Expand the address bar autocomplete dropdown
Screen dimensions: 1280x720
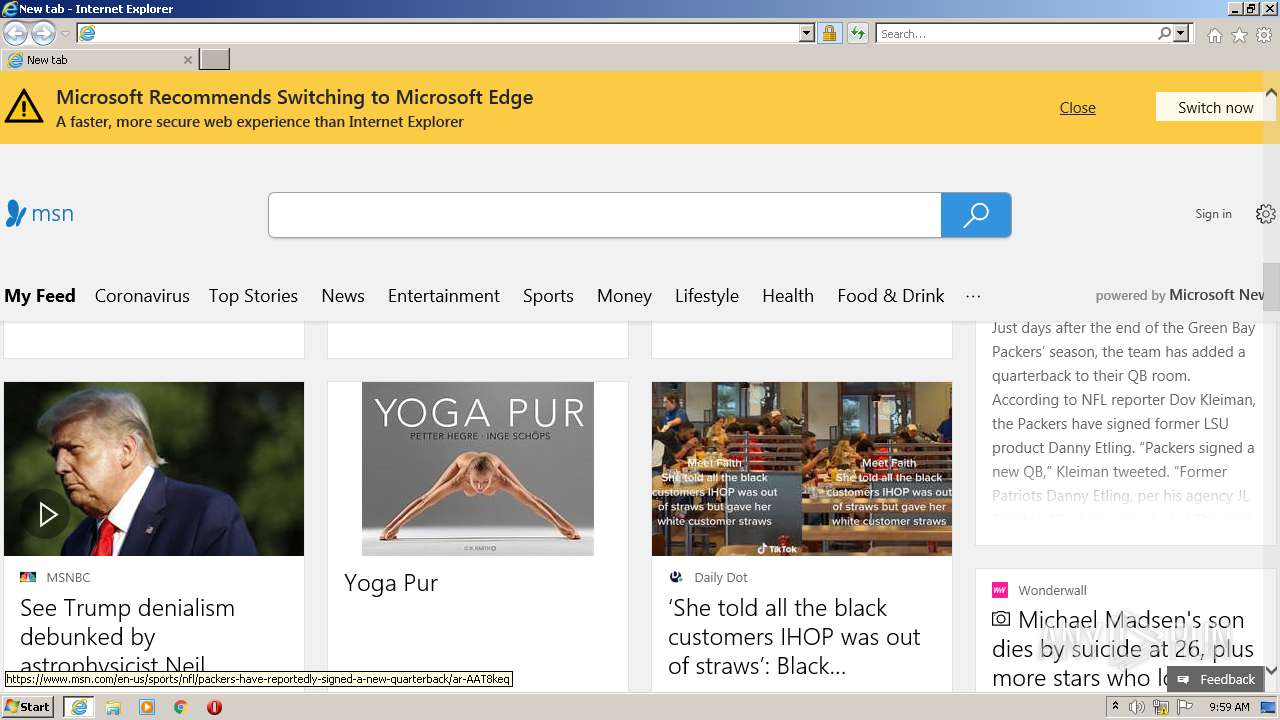tap(807, 34)
